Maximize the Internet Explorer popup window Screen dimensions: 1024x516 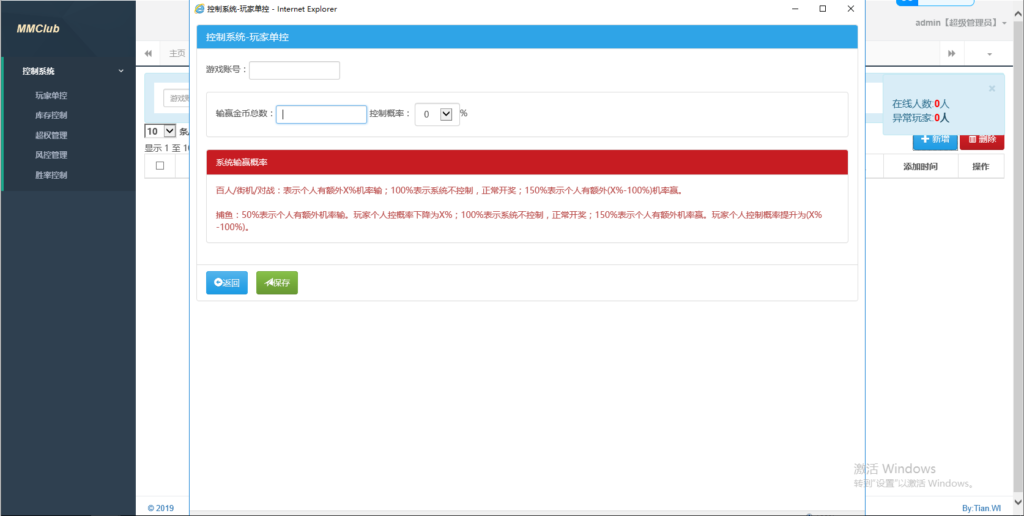click(x=822, y=9)
